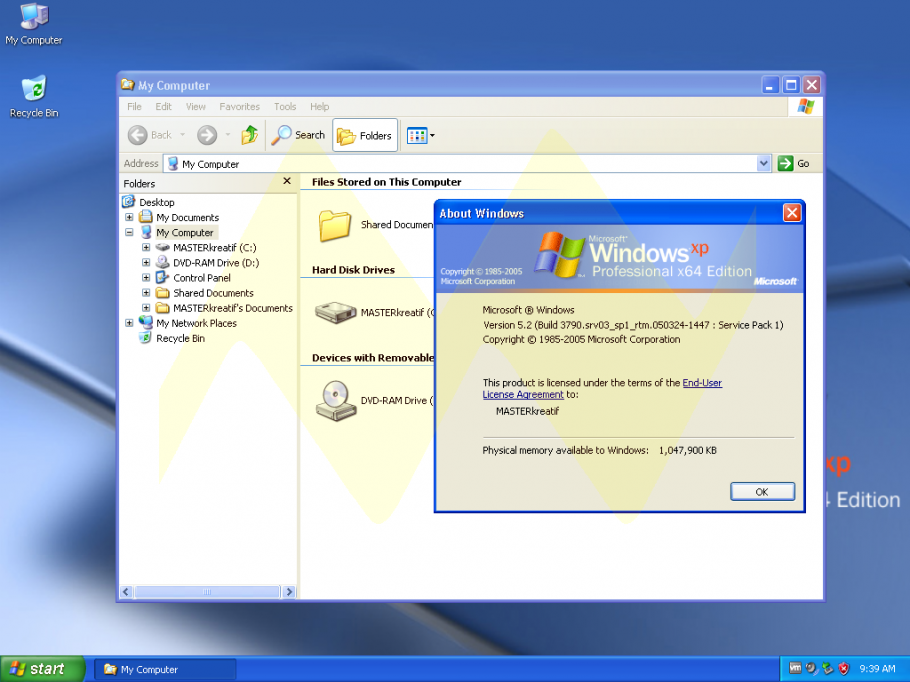Screen dimensions: 910x682
Task: Expand Shared Documents tree node
Action: (146, 293)
